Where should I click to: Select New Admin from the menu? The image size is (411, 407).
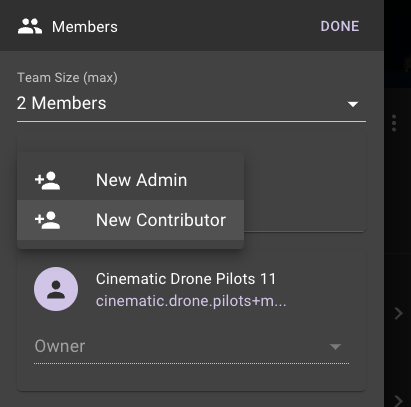pos(130,180)
